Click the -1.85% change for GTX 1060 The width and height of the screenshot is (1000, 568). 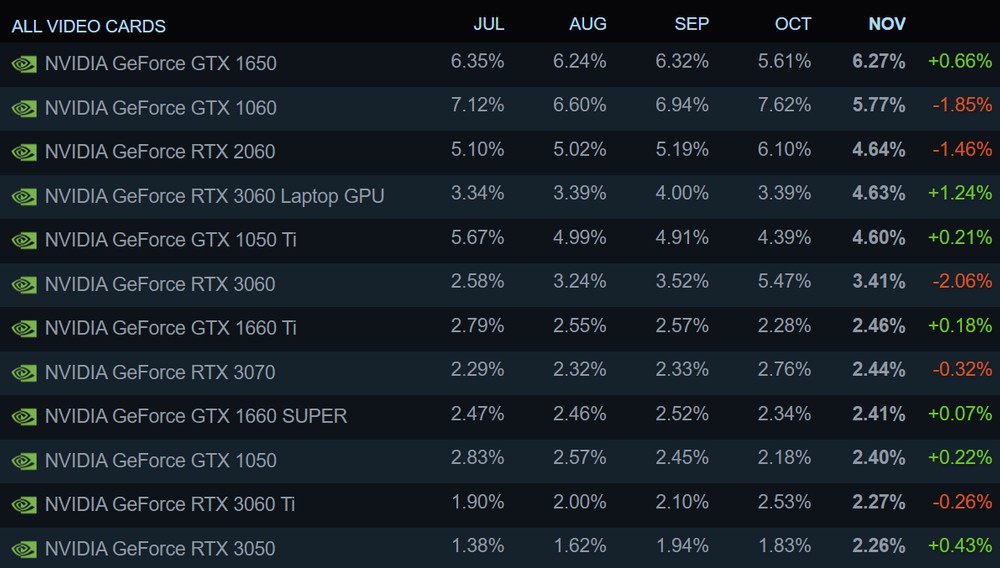pos(960,106)
